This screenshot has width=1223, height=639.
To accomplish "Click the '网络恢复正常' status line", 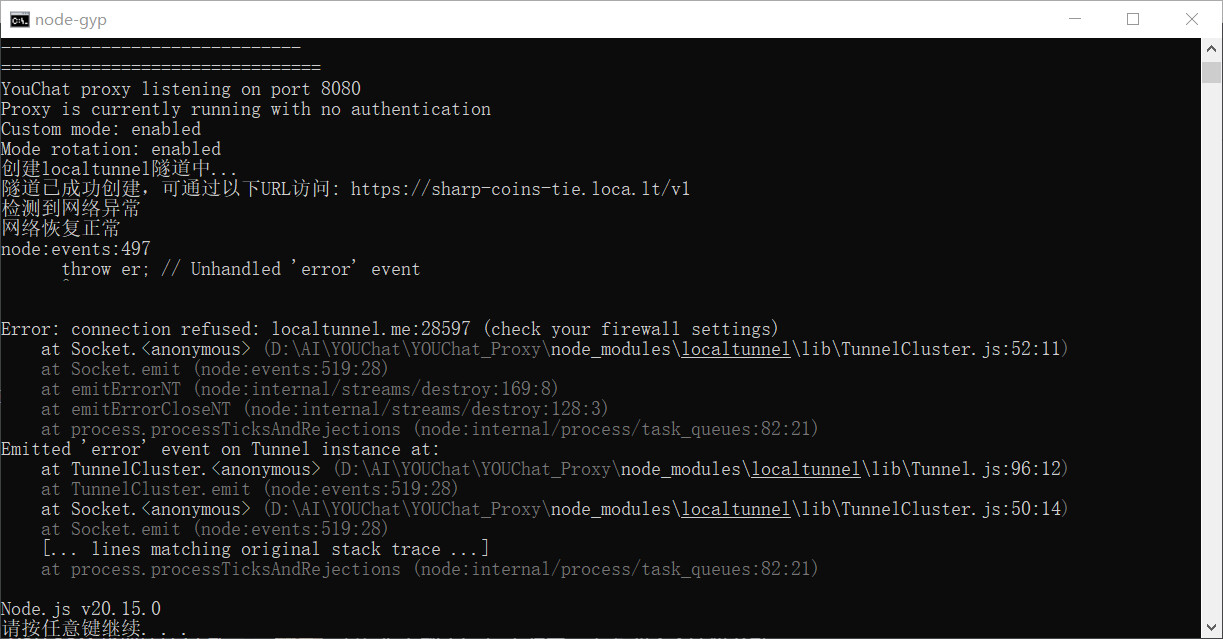I will [x=61, y=229].
